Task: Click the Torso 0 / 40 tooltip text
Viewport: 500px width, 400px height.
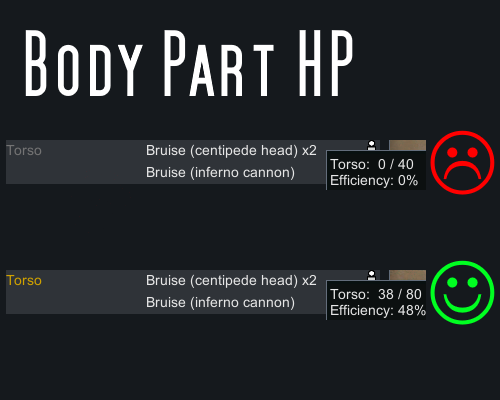Action: [x=372, y=164]
